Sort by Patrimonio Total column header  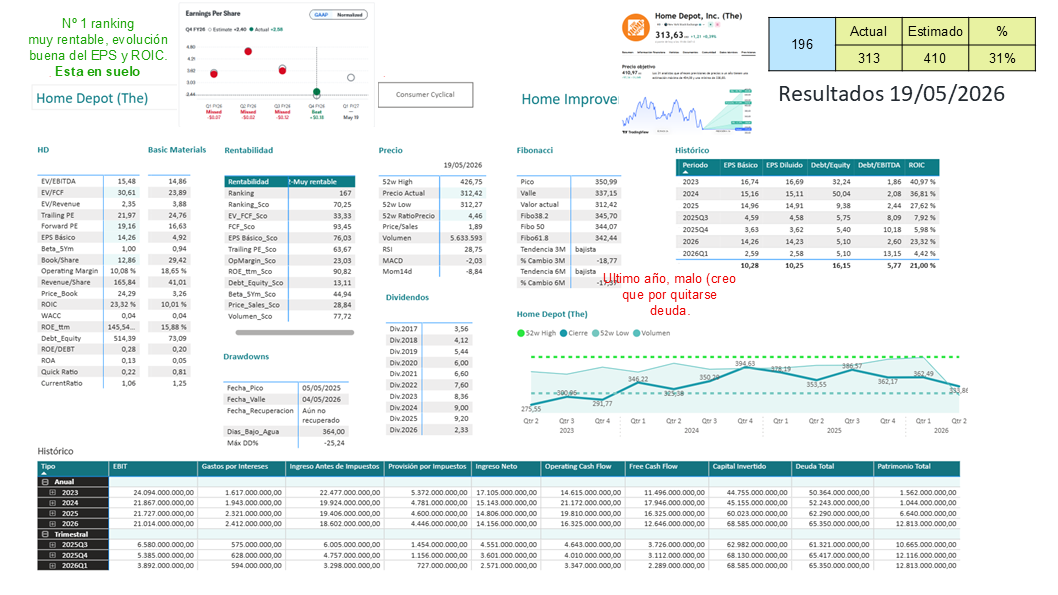tap(916, 467)
